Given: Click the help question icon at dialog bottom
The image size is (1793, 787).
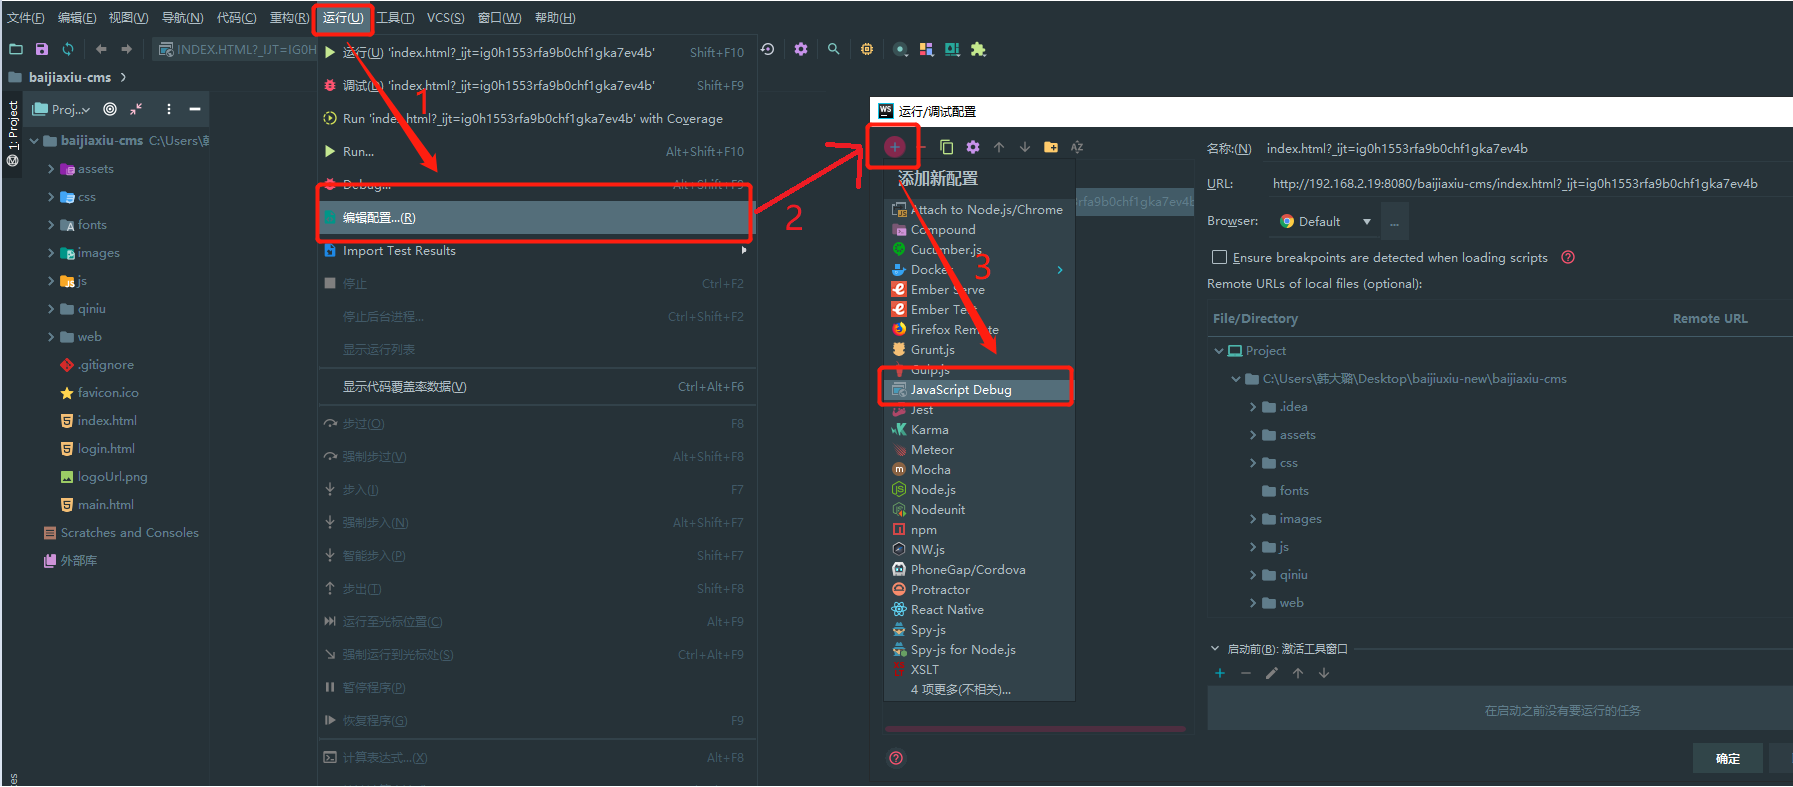Looking at the screenshot, I should pyautogui.click(x=896, y=758).
